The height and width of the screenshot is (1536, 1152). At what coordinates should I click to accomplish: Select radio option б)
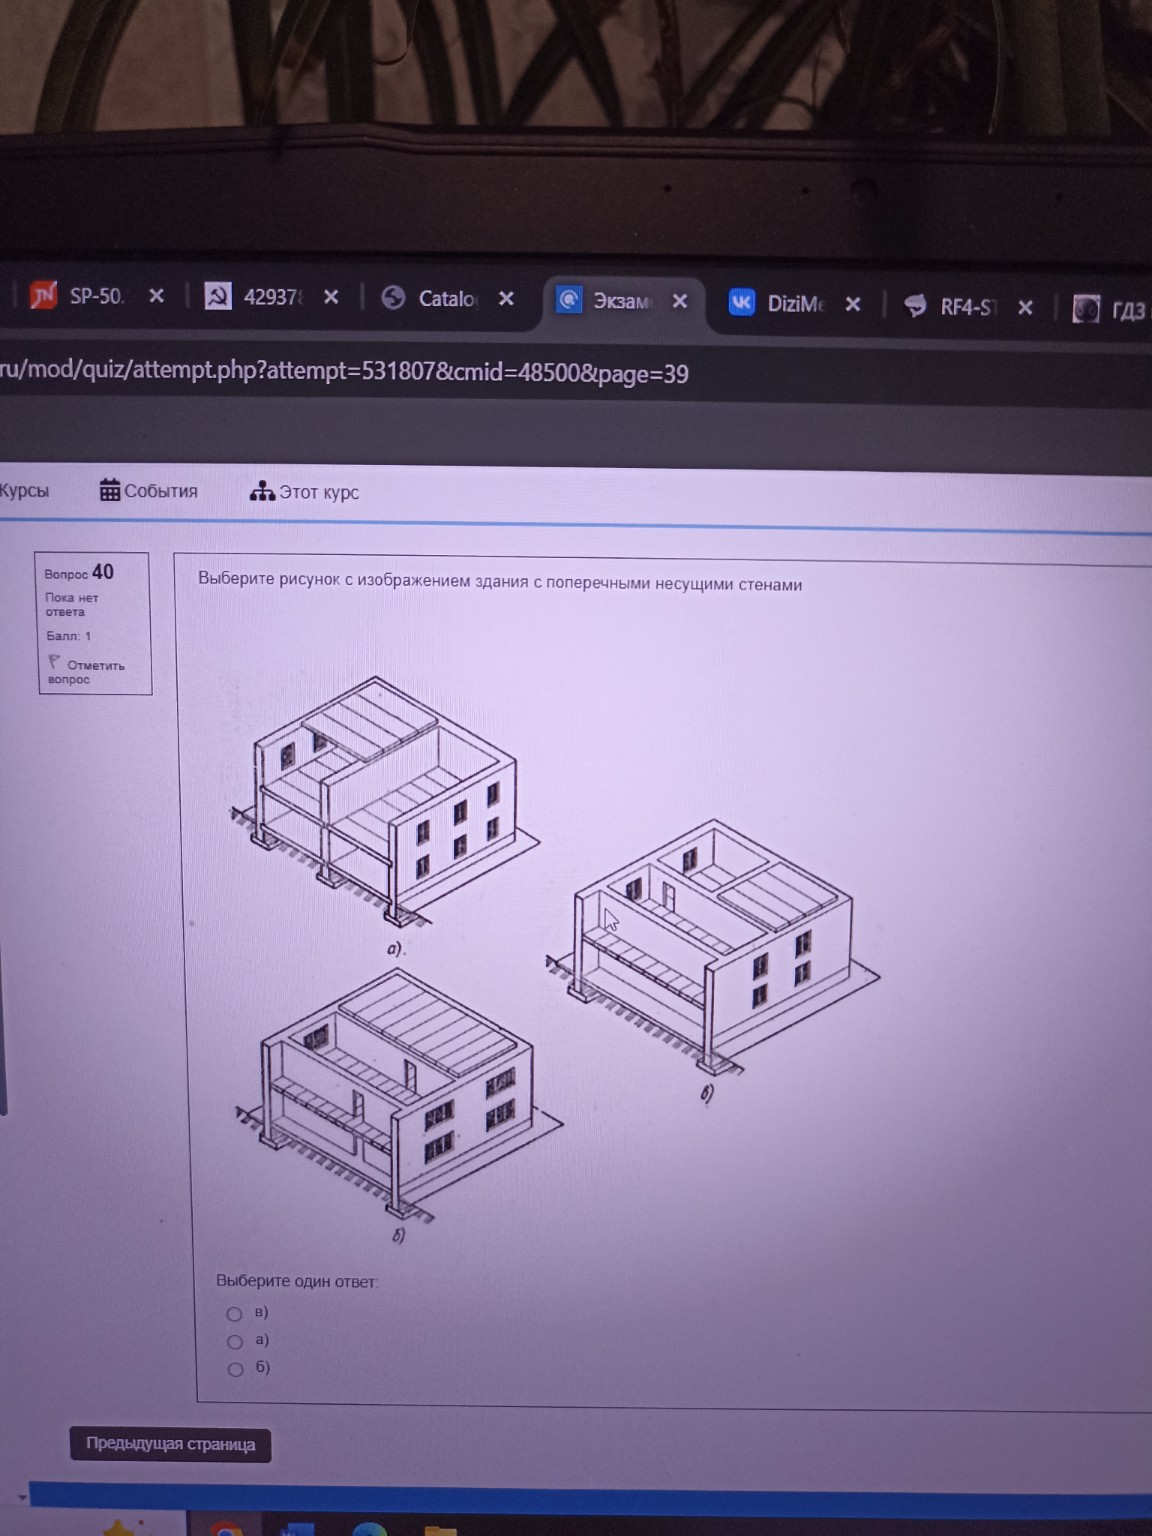pyautogui.click(x=236, y=1369)
